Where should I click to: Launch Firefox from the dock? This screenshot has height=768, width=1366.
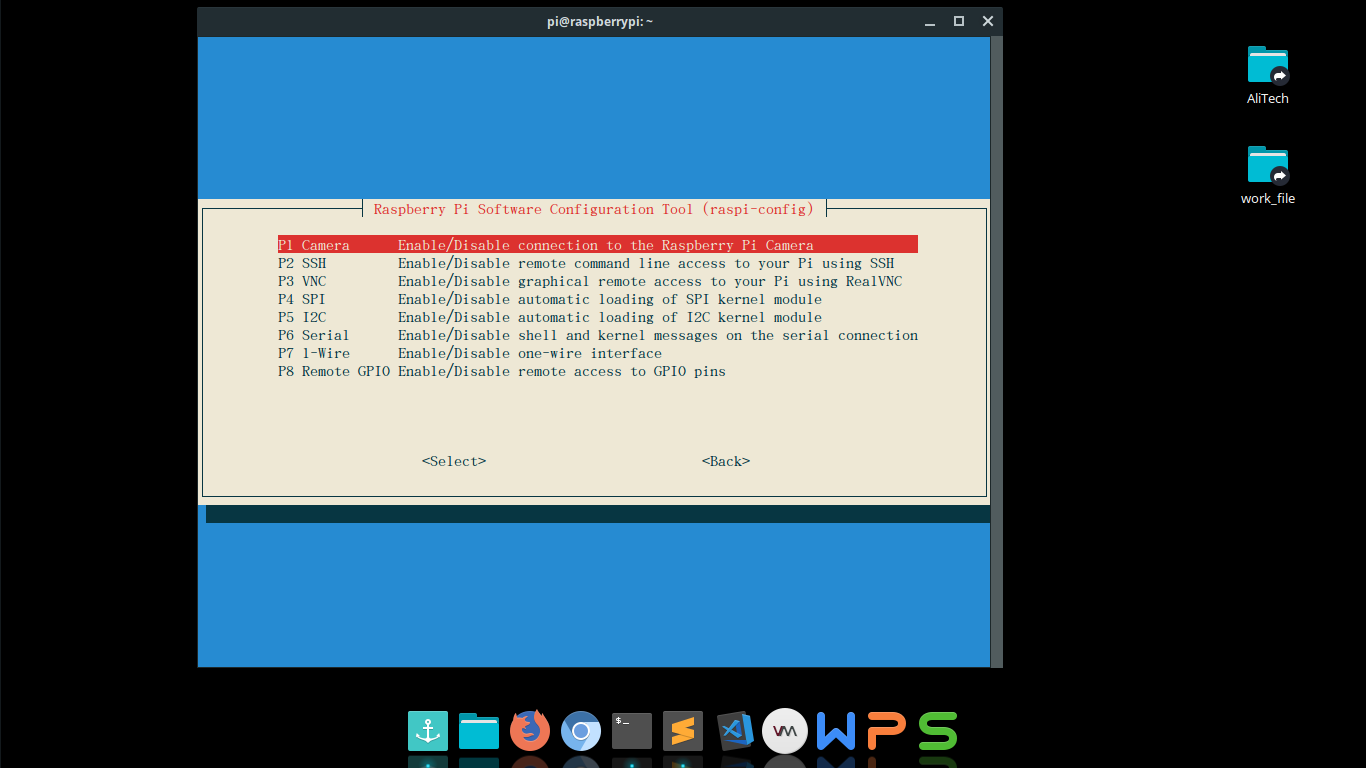click(530, 731)
